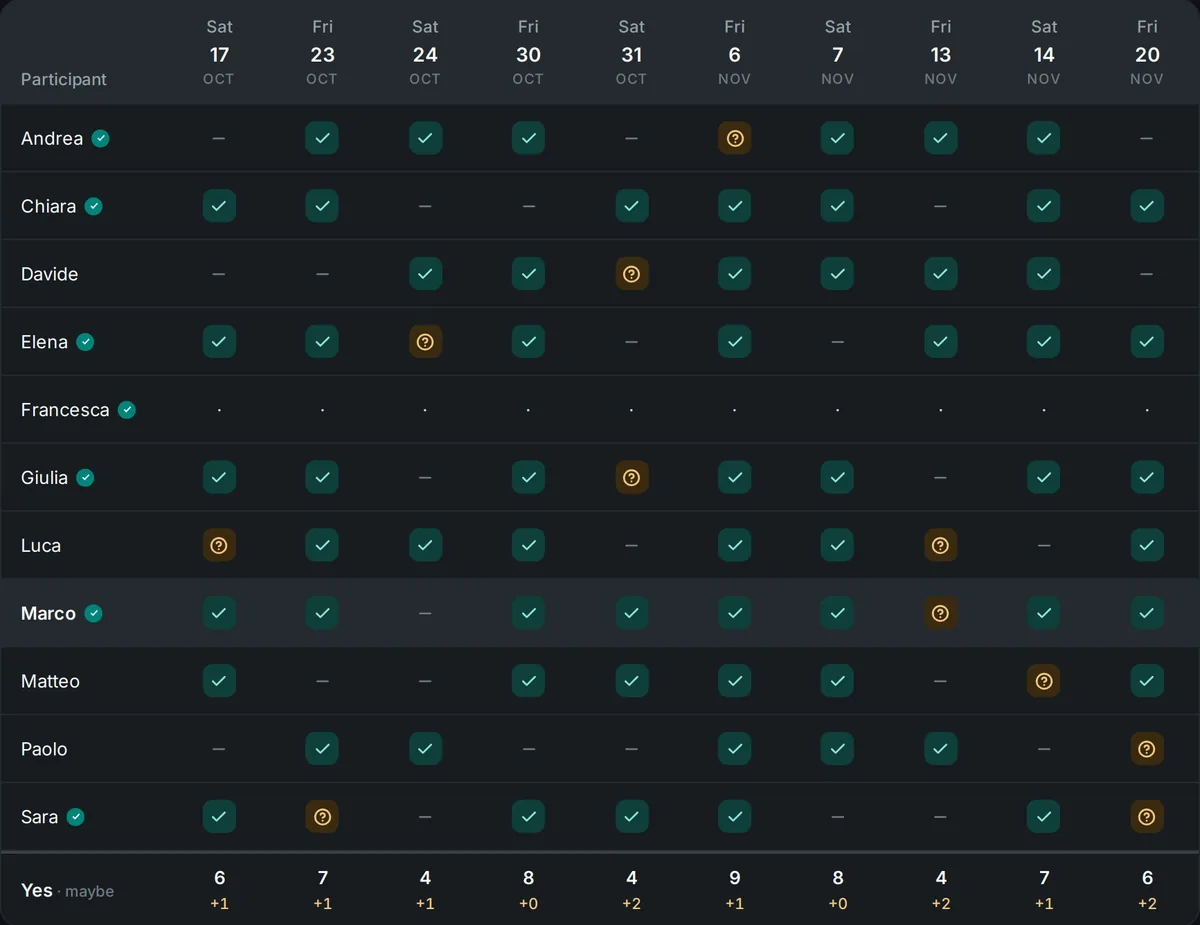Click the name Francesca
Viewport: 1200px width, 925px height.
click(65, 410)
